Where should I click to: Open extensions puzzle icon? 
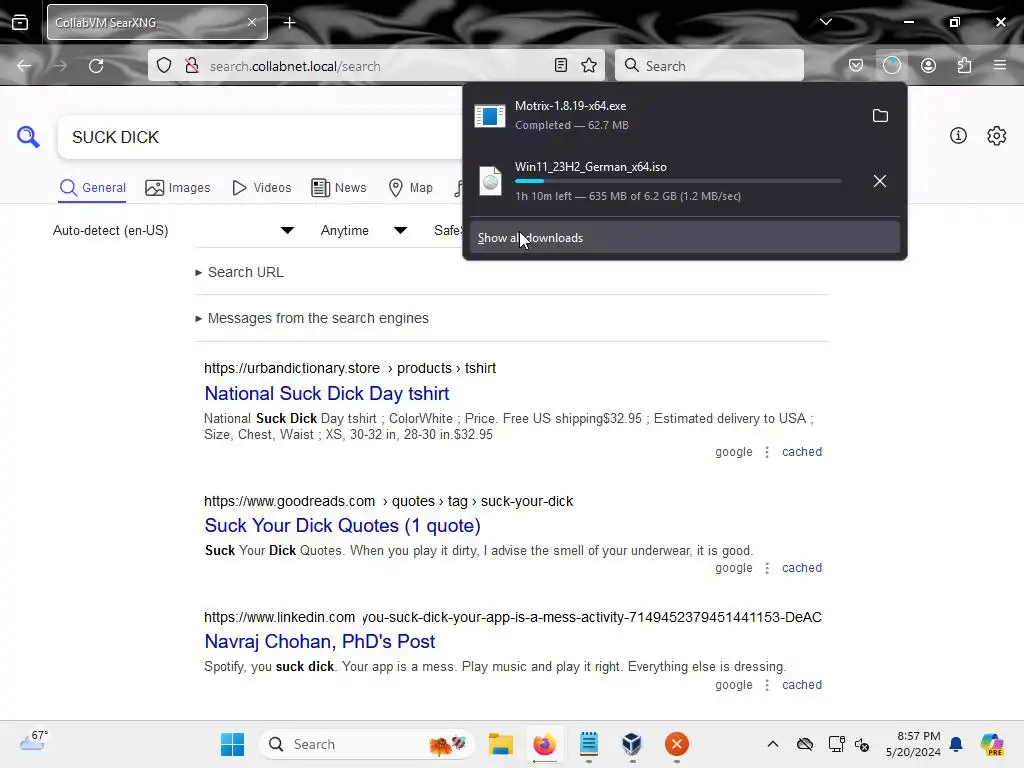[x=964, y=65]
